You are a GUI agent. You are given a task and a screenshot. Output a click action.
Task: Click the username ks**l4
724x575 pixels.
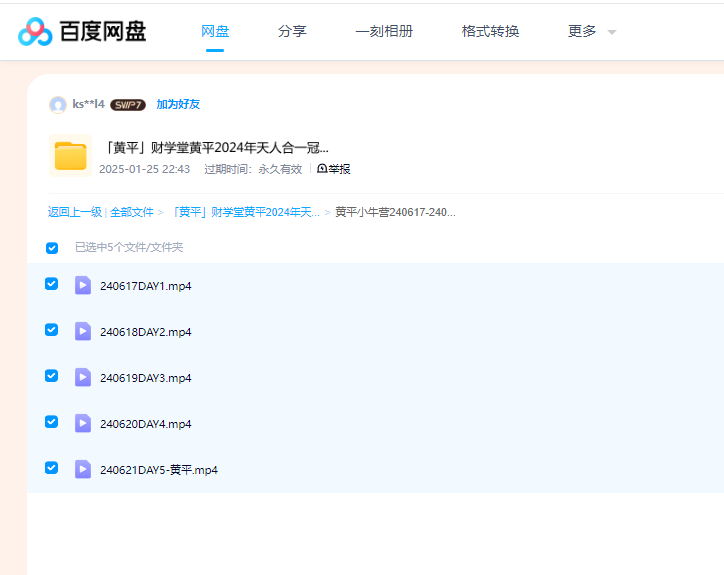pyautogui.click(x=89, y=104)
